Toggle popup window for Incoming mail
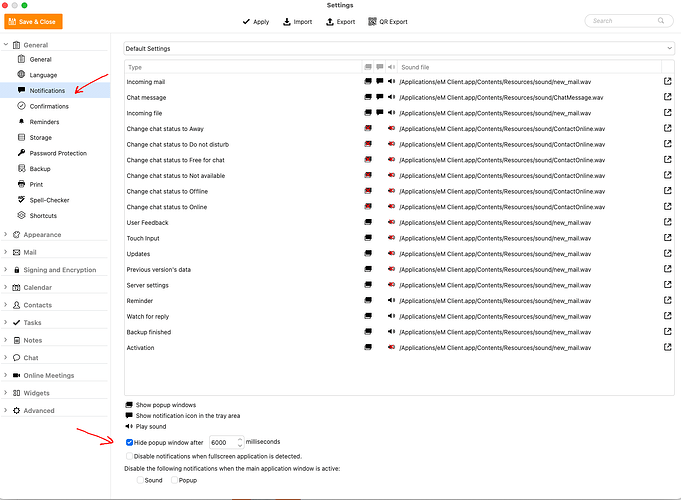This screenshot has width=681, height=500. 368,81
